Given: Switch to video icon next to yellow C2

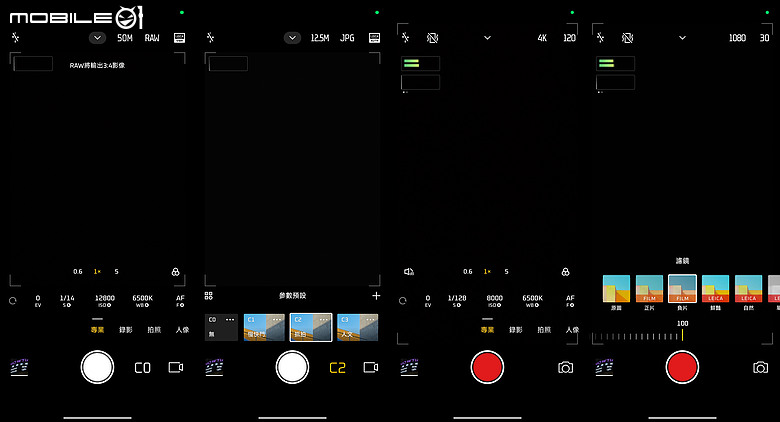Looking at the screenshot, I should point(371,367).
